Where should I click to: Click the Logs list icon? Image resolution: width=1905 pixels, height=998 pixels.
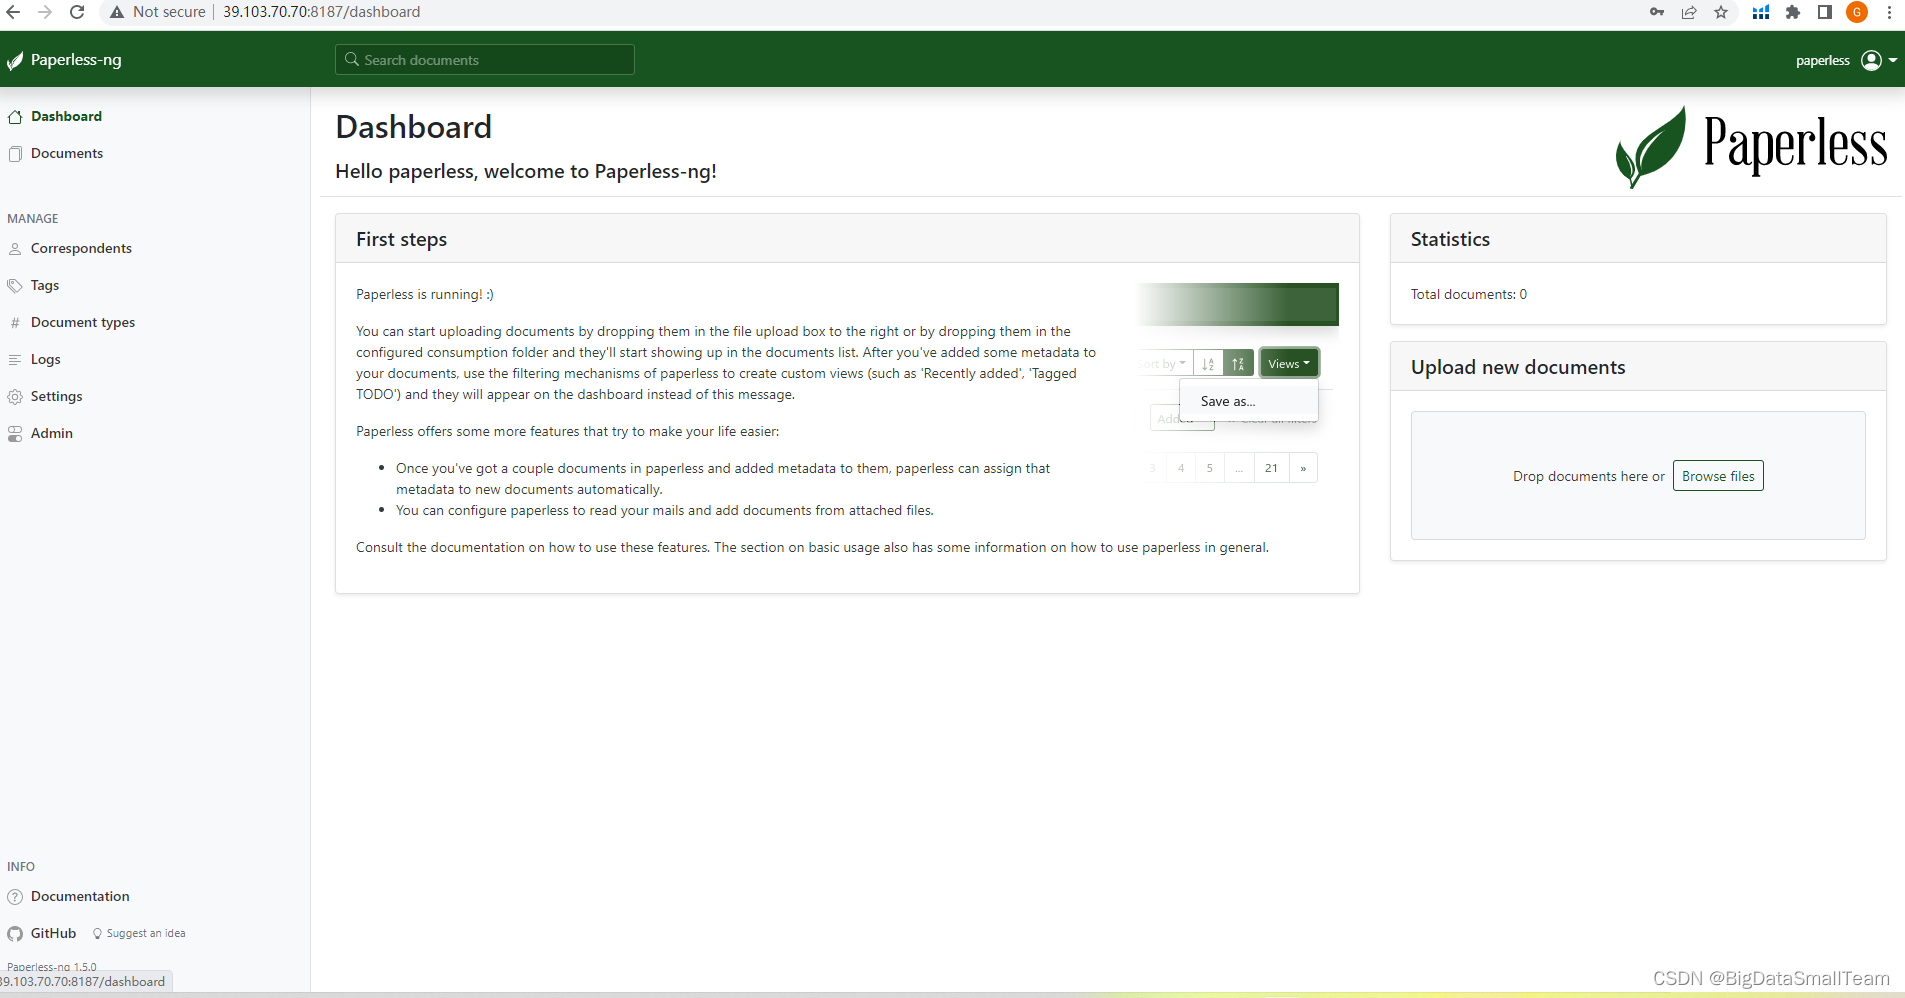tap(15, 360)
